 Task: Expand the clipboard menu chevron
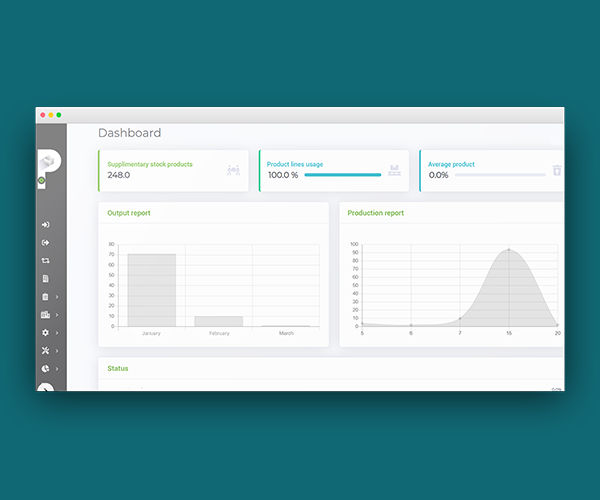click(57, 297)
